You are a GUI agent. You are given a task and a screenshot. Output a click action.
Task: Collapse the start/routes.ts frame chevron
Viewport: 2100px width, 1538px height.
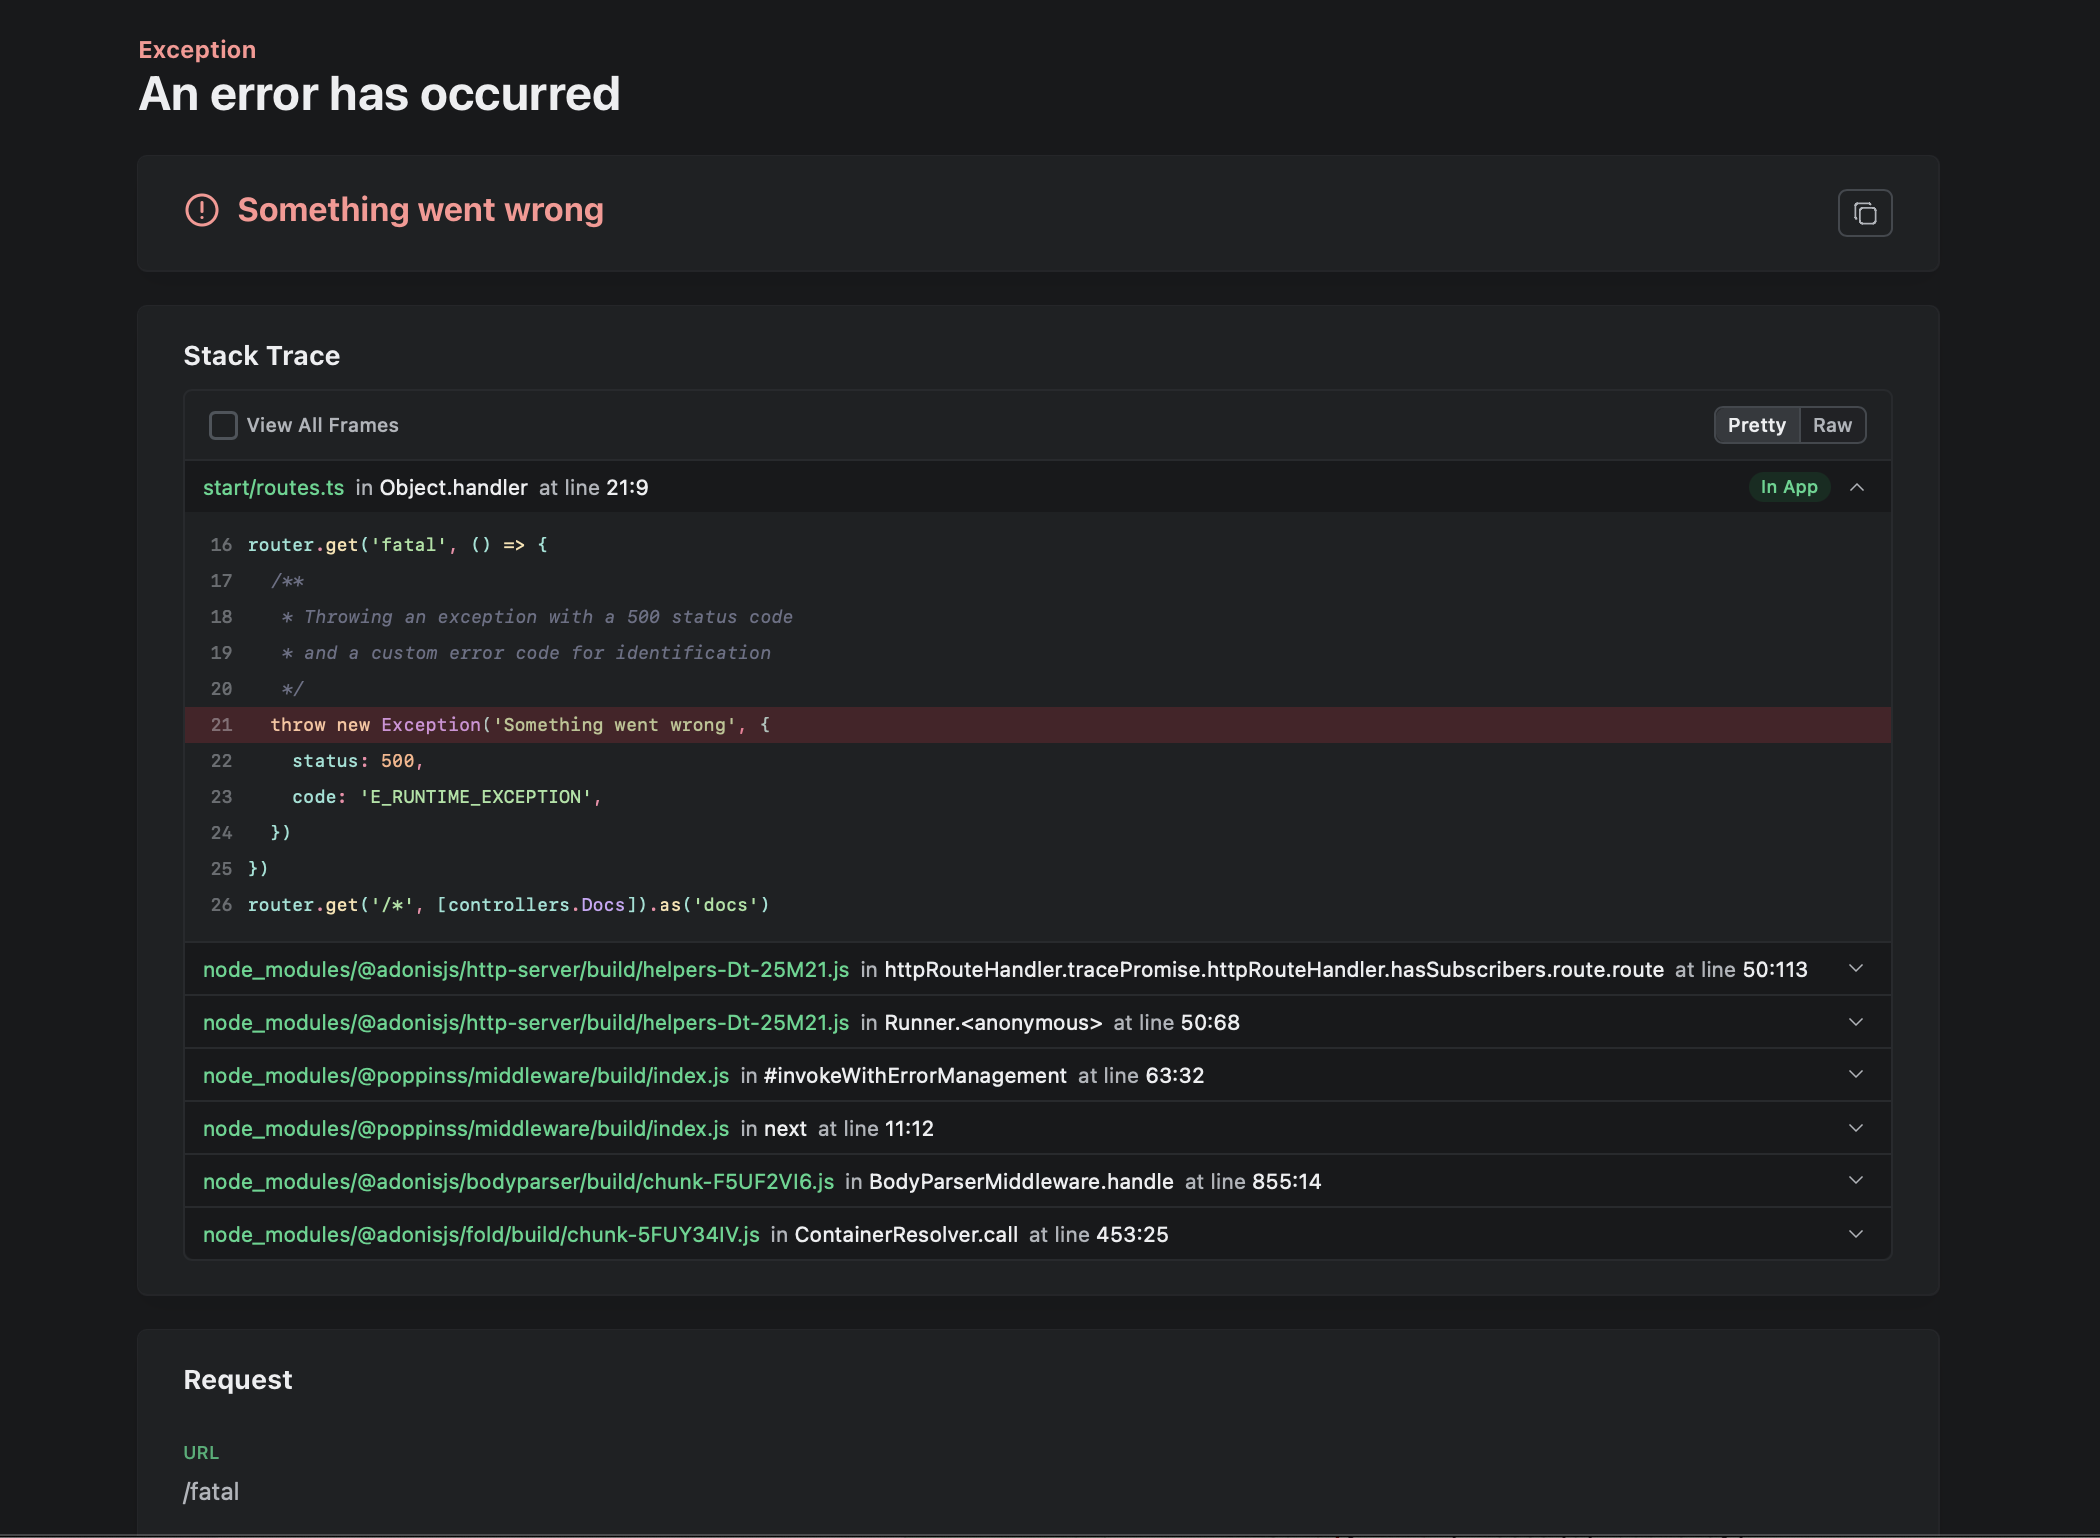[1857, 487]
